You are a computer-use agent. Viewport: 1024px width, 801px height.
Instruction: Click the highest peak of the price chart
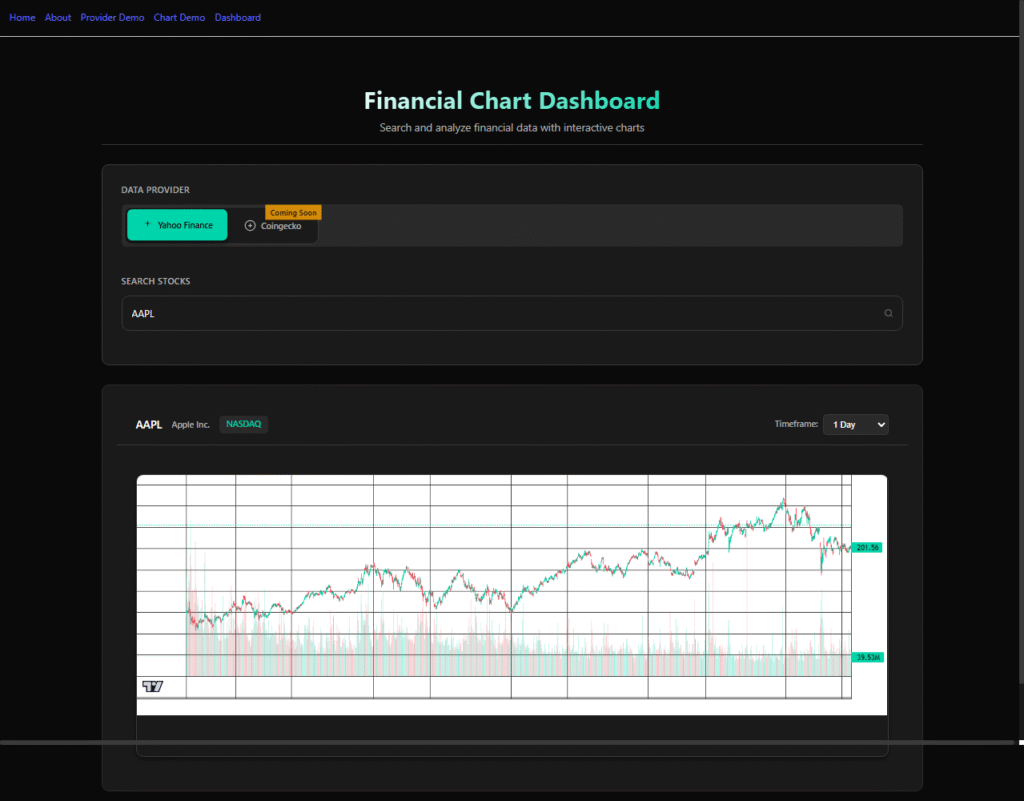pyautogui.click(x=784, y=499)
